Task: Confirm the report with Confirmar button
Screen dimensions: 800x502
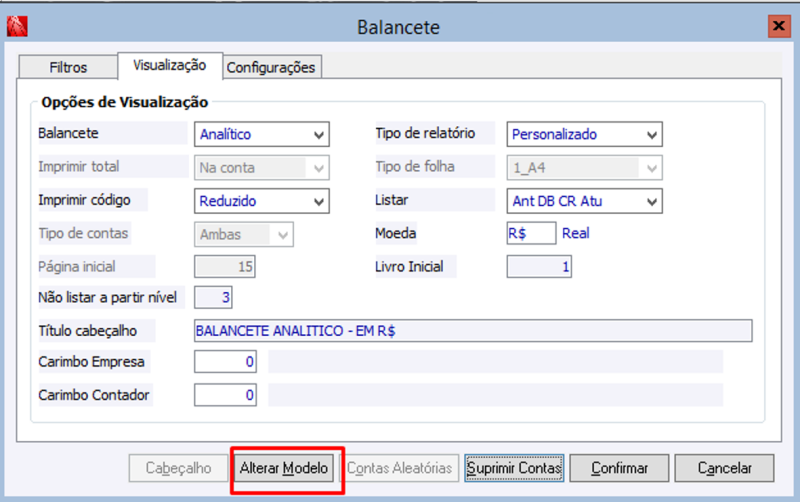Action: tap(619, 468)
